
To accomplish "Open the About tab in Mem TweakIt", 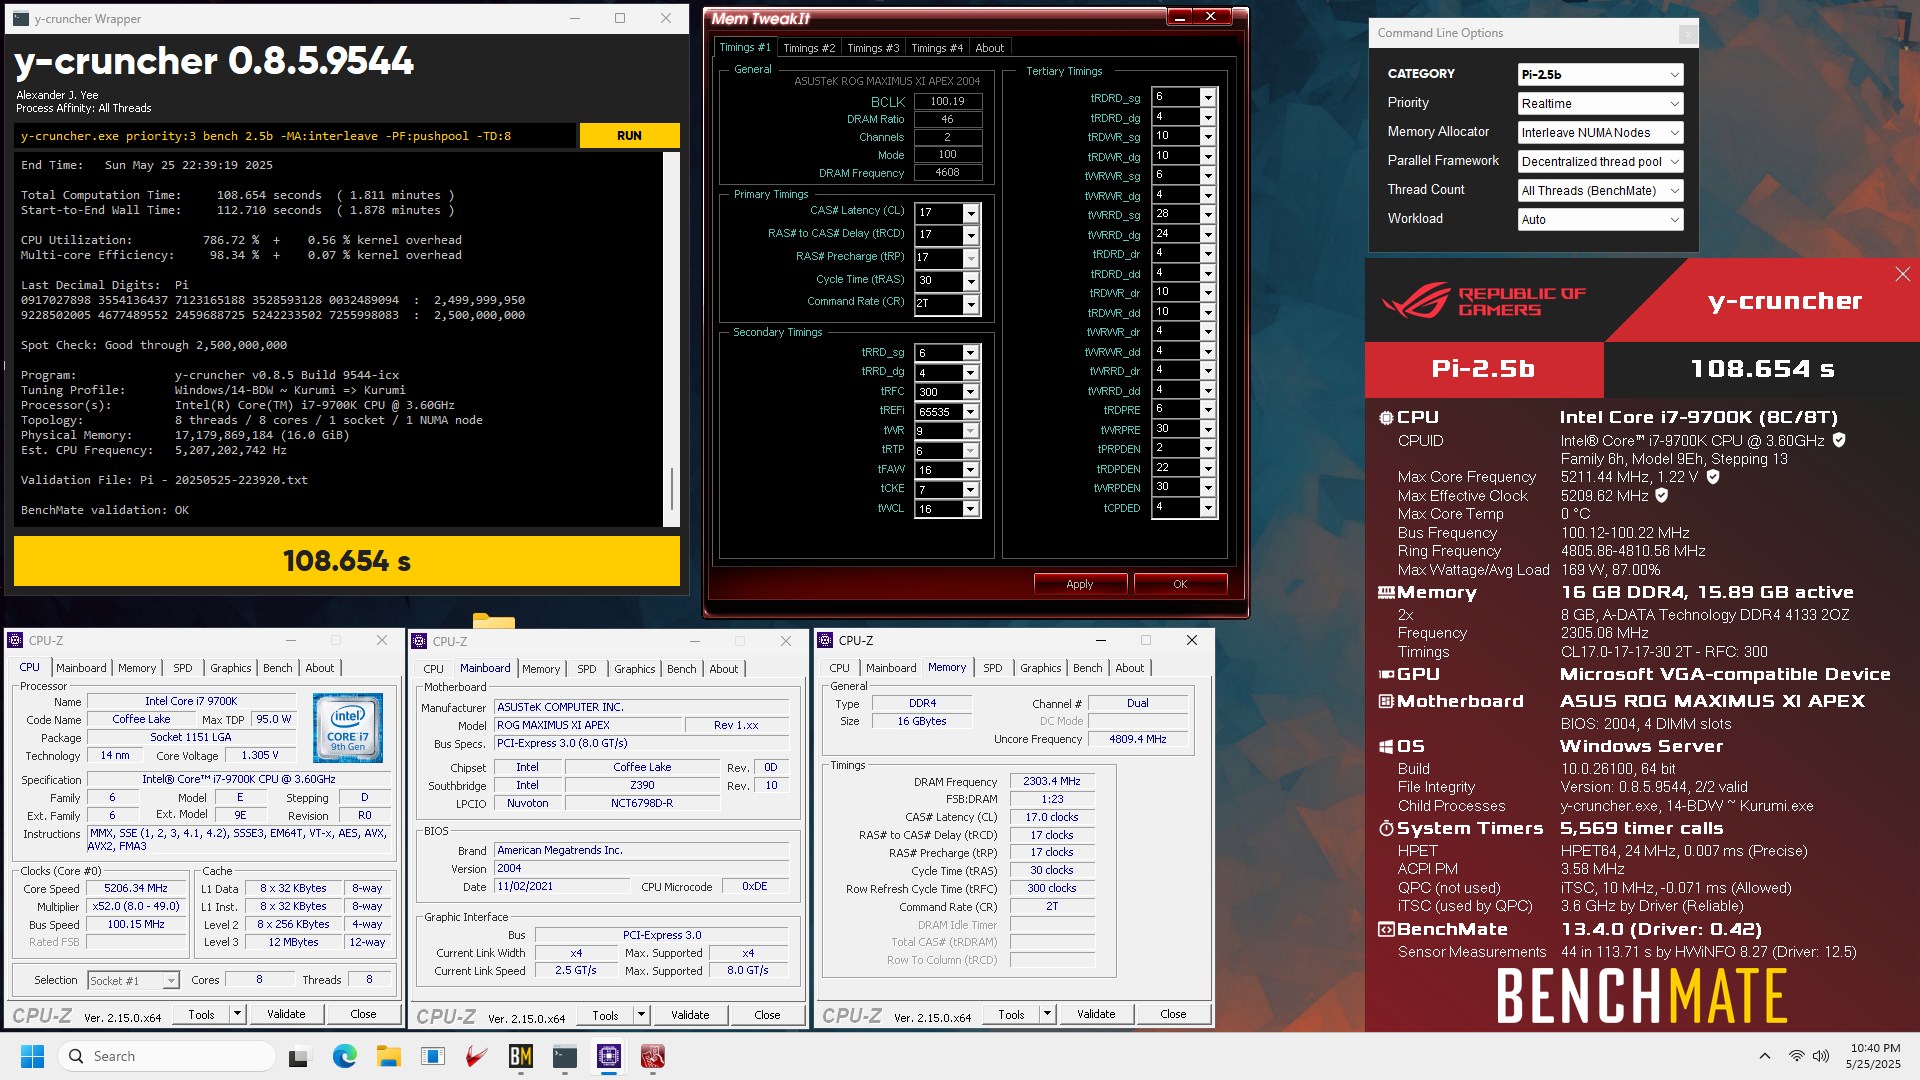I will pos(990,48).
